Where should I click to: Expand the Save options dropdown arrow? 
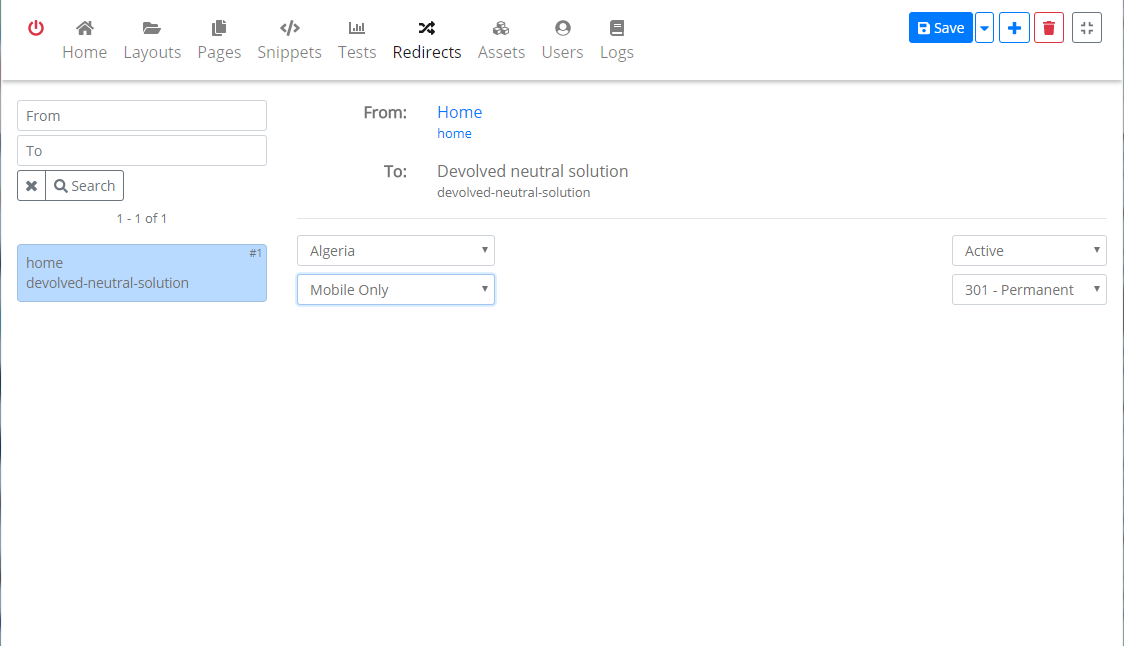(x=984, y=28)
